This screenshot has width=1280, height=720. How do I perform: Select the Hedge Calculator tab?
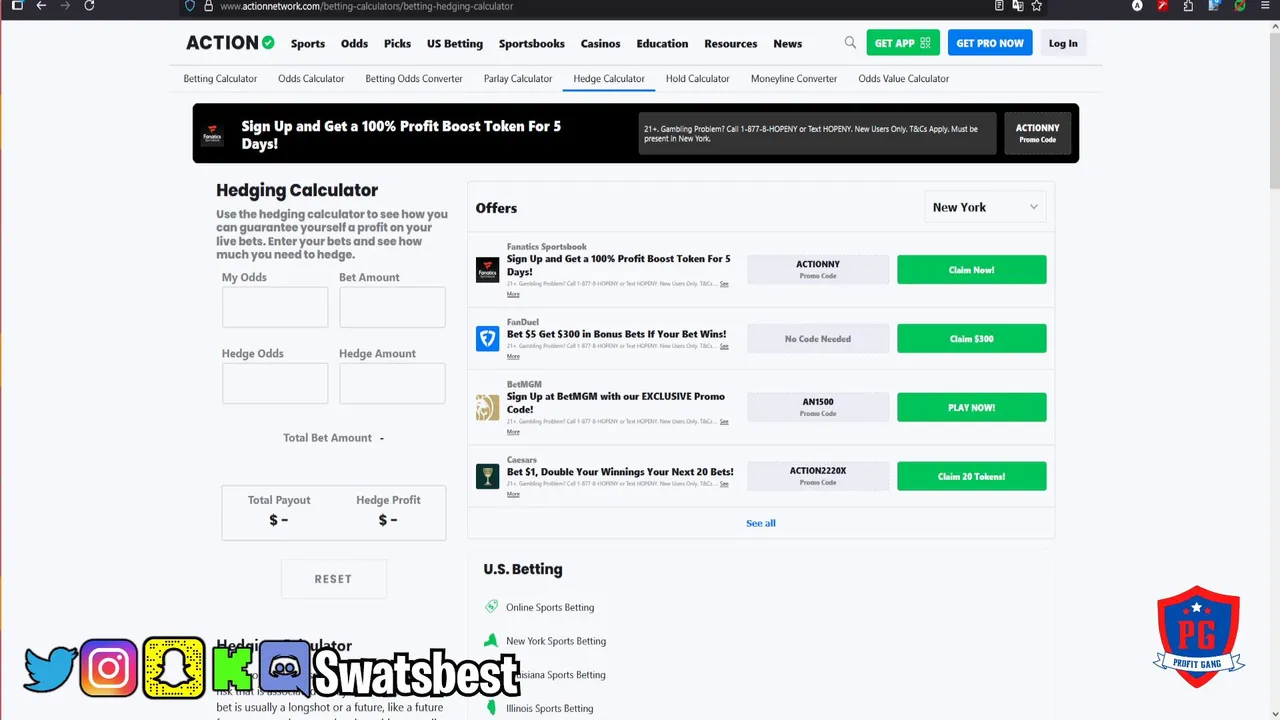[609, 78]
